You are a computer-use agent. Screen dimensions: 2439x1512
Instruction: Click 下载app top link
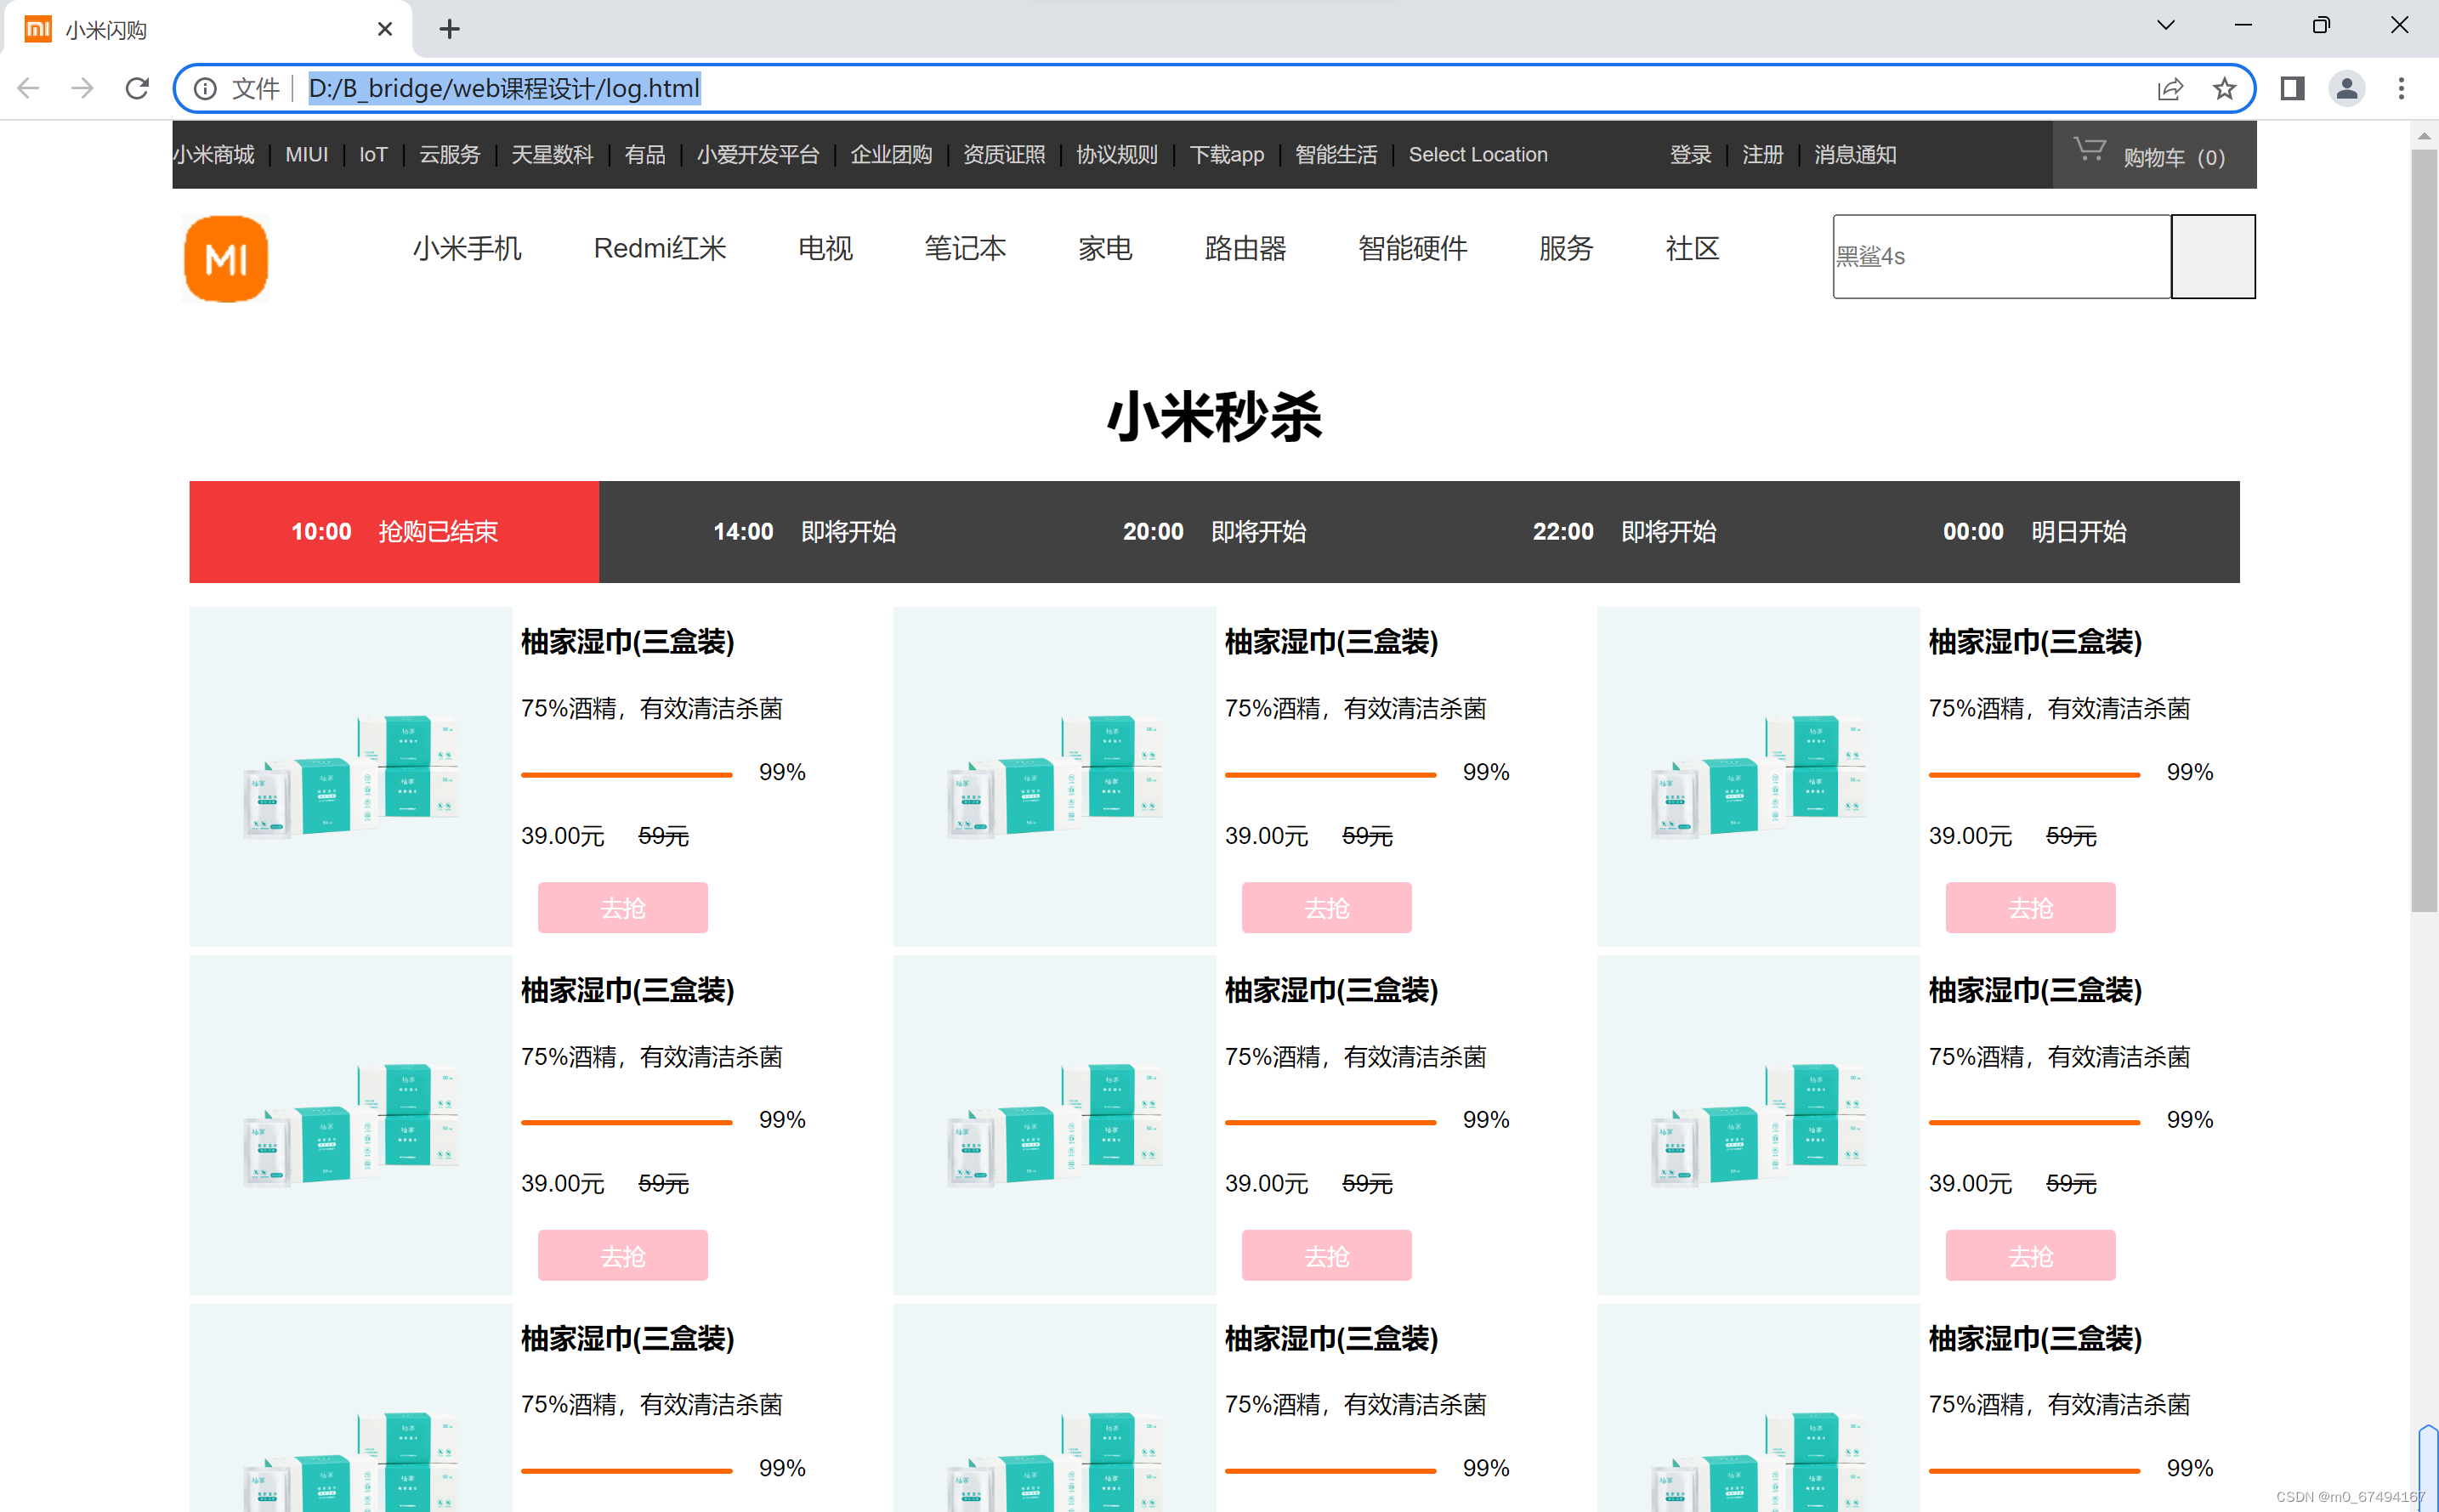[x=1227, y=155]
